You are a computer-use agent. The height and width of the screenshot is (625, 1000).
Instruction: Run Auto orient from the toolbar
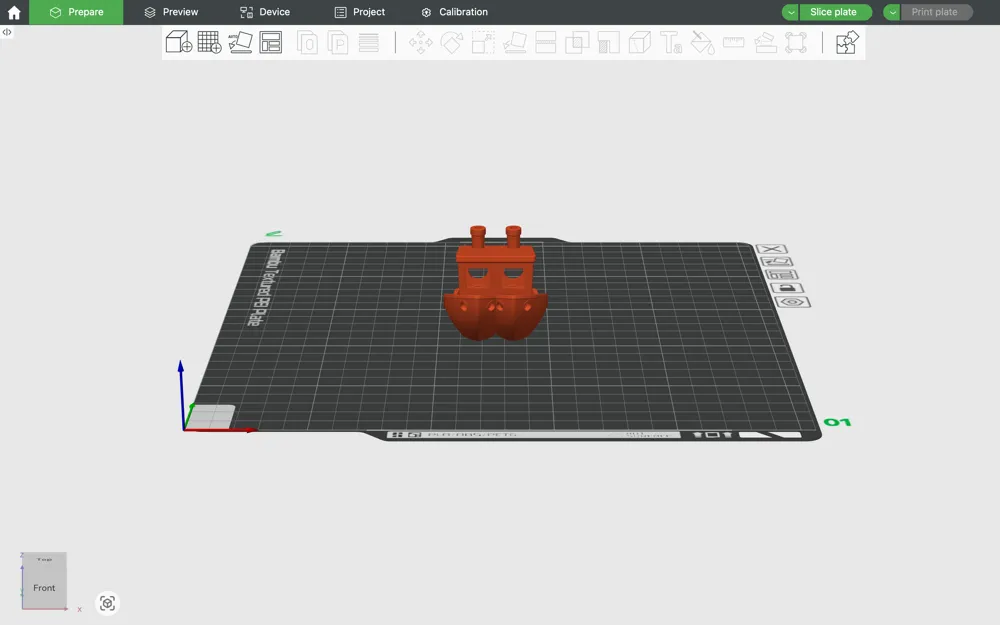(240, 43)
